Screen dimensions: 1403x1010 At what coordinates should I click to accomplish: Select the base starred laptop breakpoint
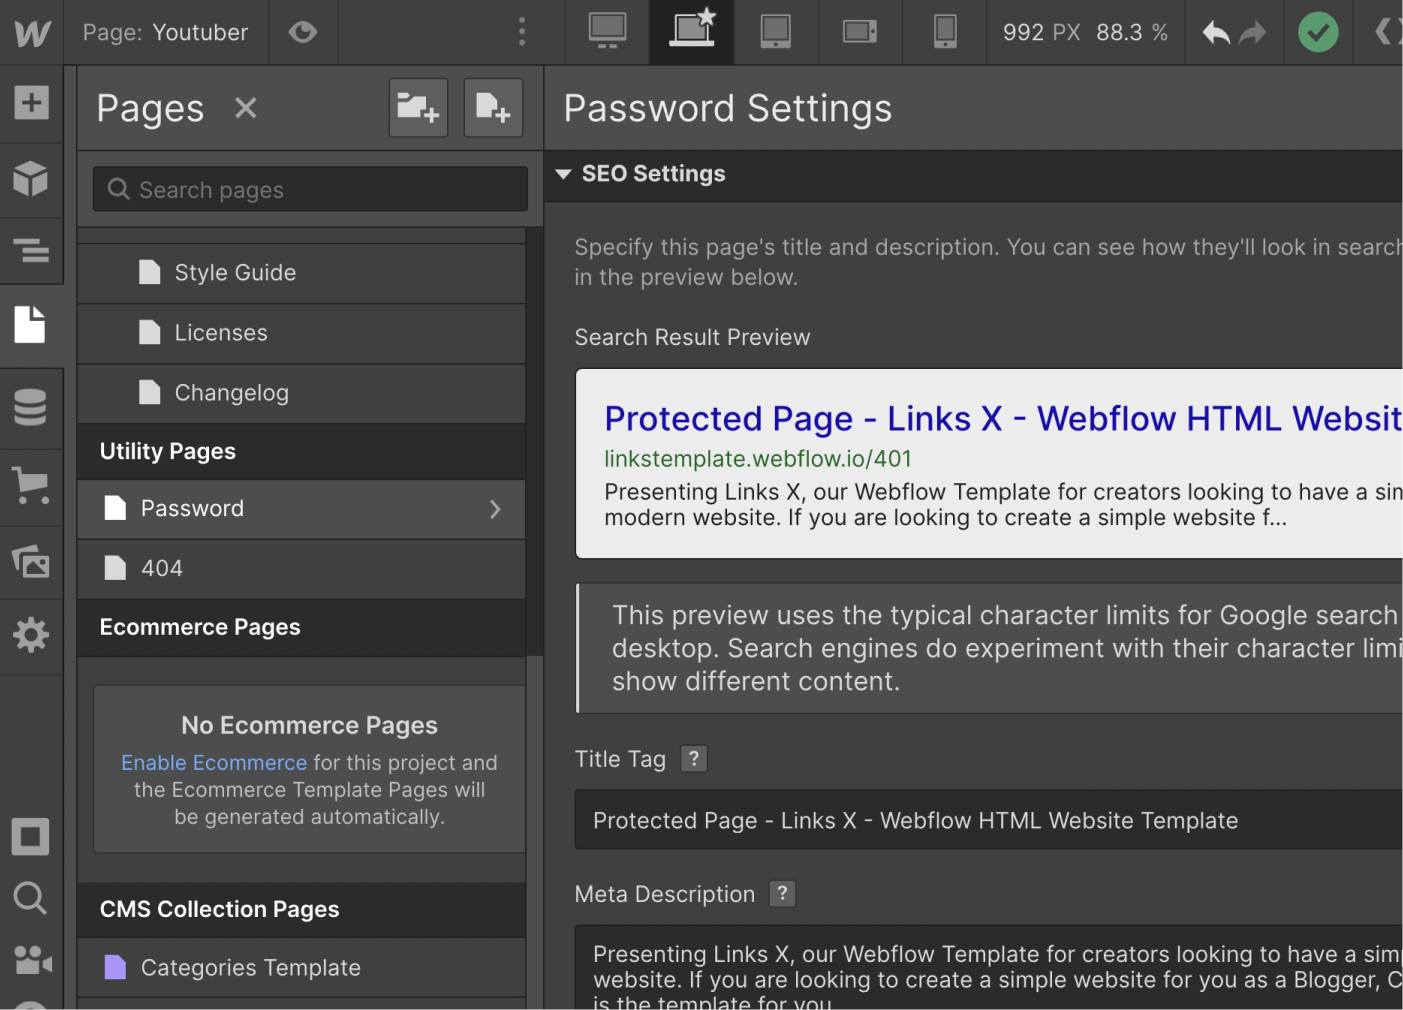click(x=692, y=32)
